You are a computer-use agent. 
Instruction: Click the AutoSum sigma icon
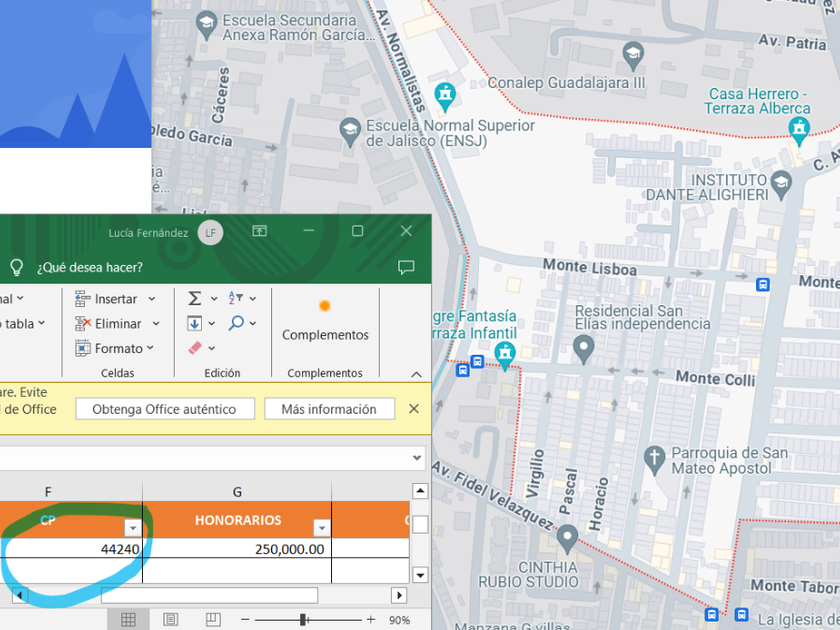click(194, 298)
